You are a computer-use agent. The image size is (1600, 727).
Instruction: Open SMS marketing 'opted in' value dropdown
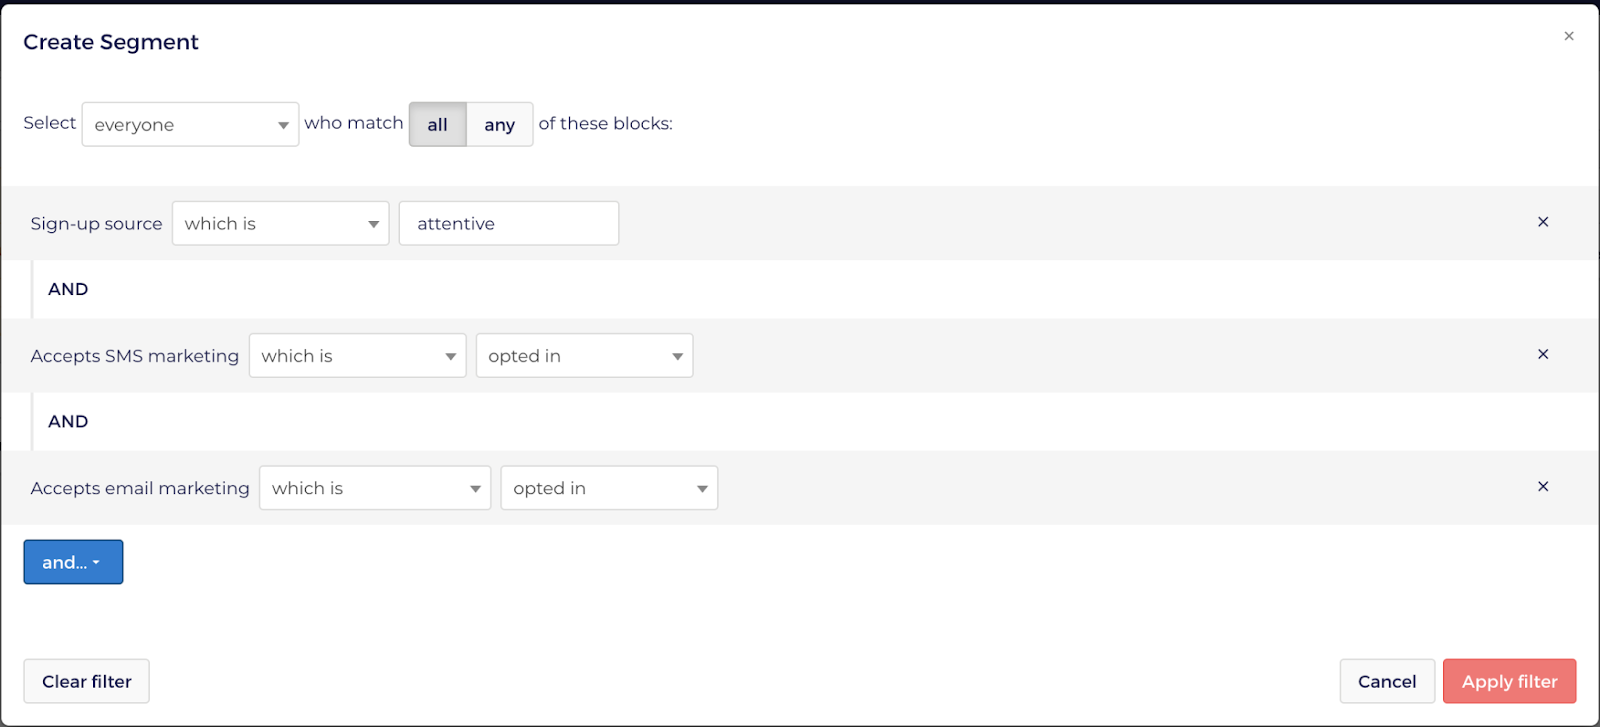[584, 355]
